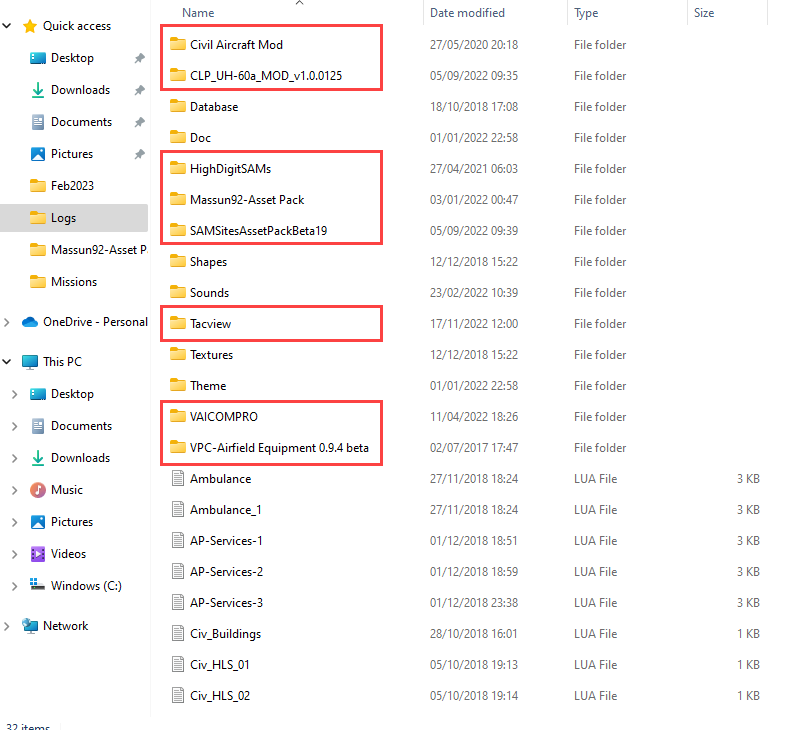
Task: Open Pictures in Quick access
Action: pos(72,154)
